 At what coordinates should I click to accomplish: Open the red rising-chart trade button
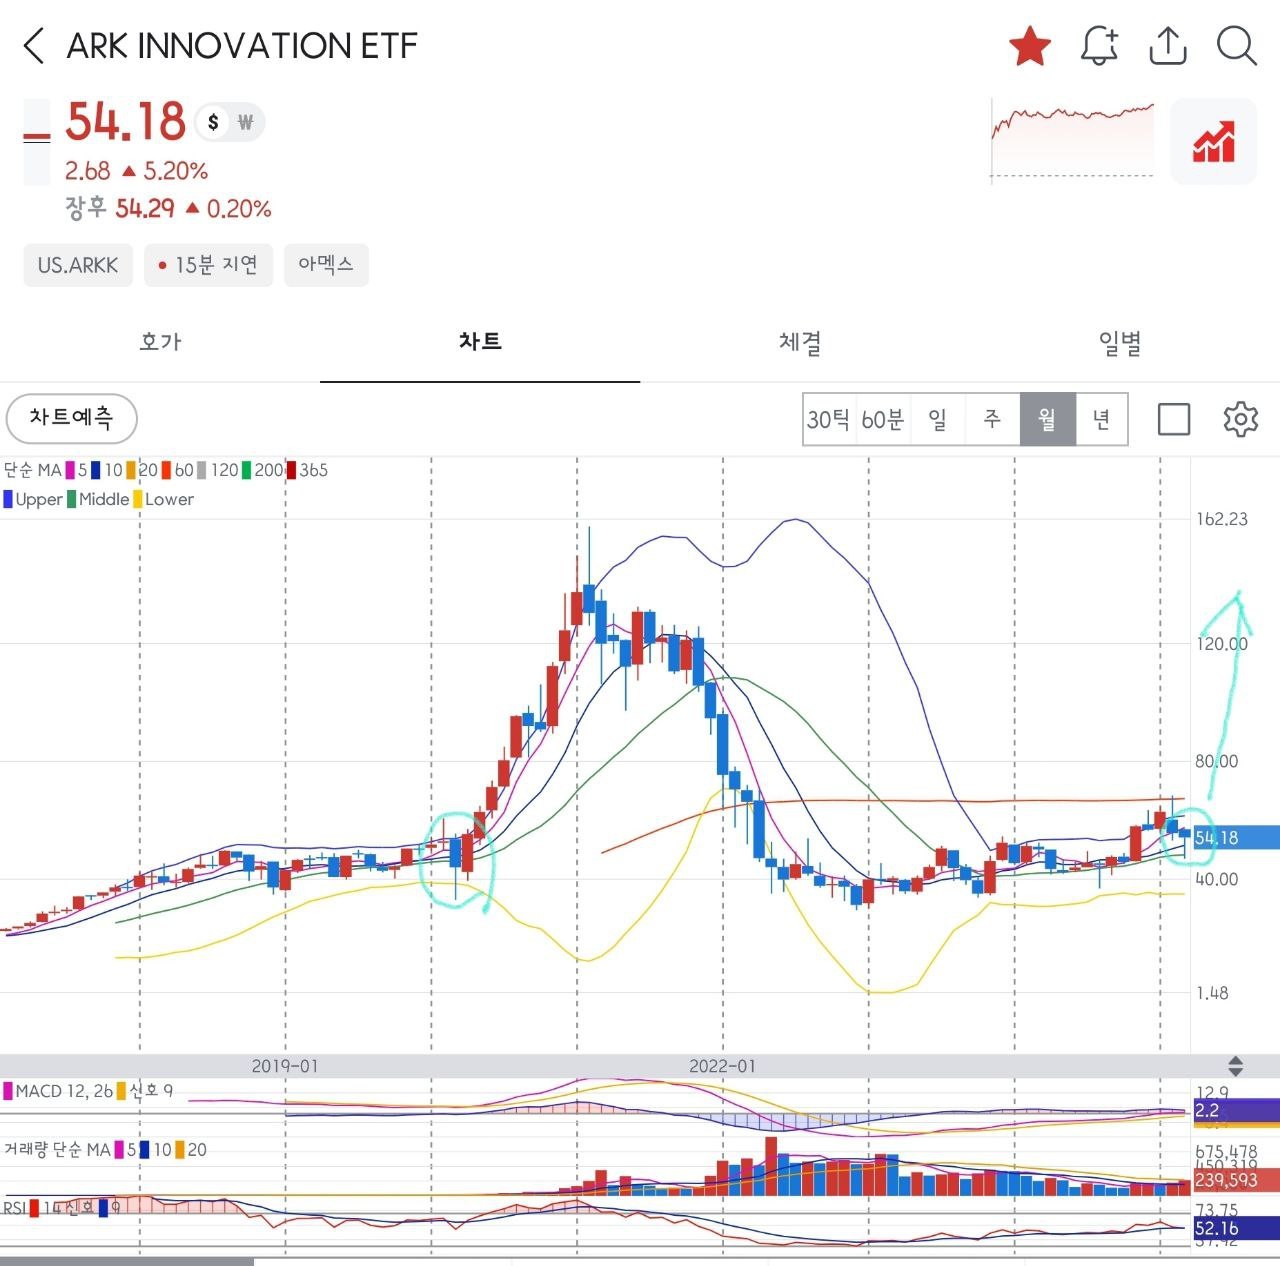1213,141
